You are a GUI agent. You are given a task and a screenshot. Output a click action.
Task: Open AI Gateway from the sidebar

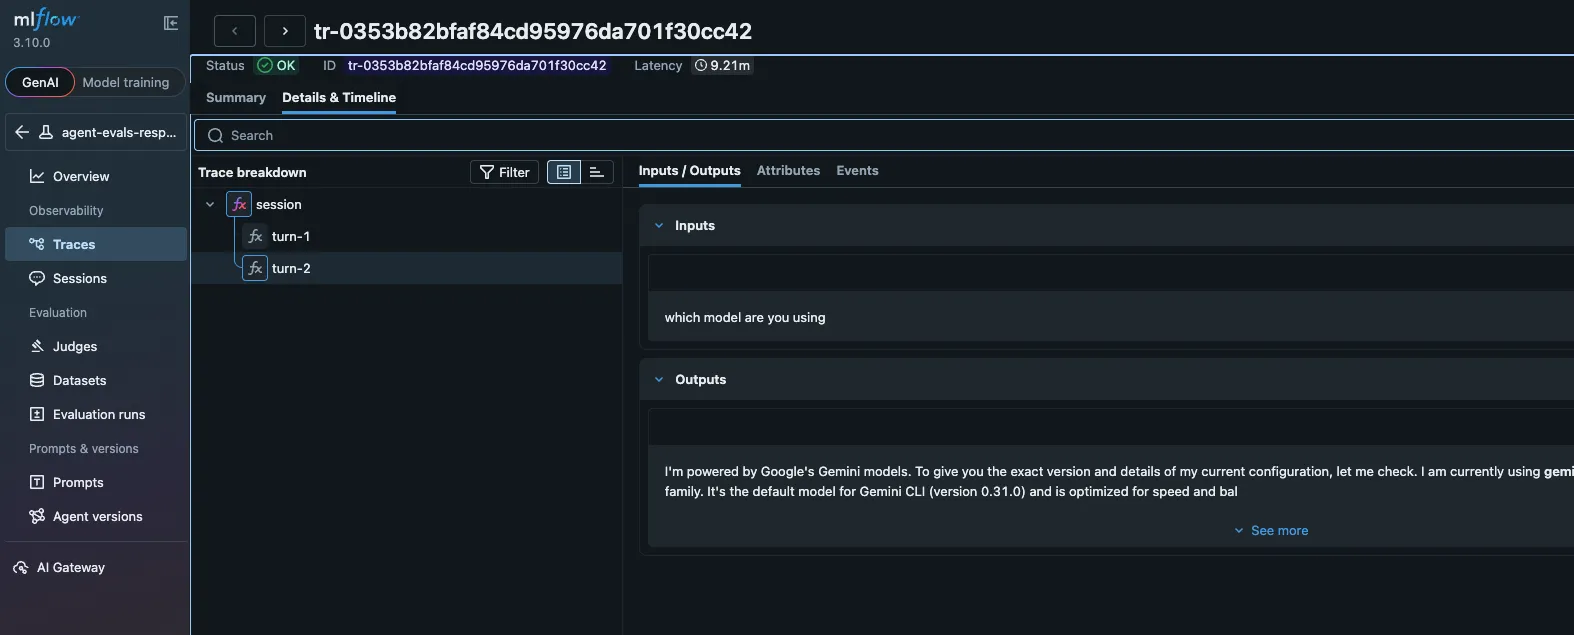(70, 567)
